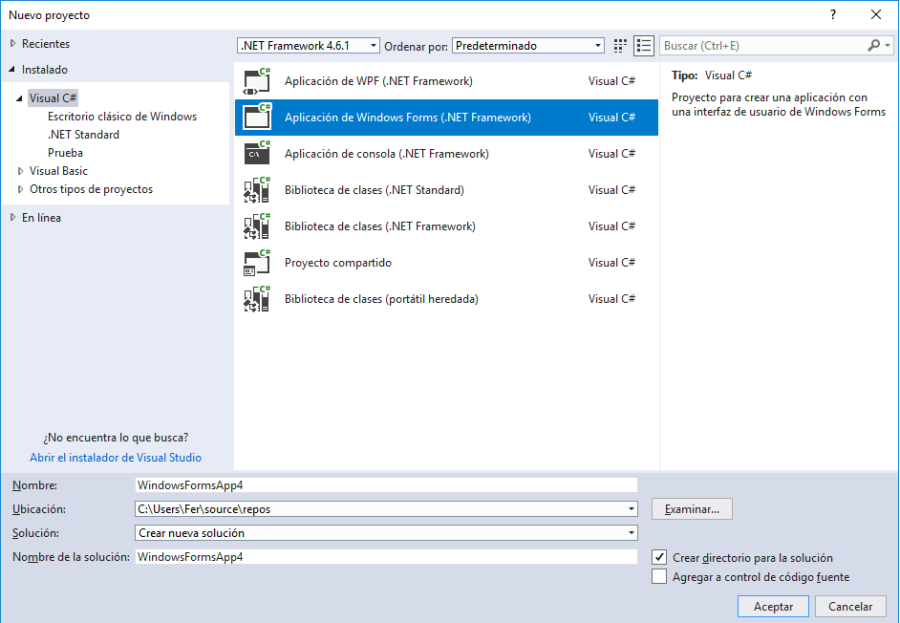Select the Prueba category under Visual C#
The width and height of the screenshot is (900, 623).
[65, 153]
